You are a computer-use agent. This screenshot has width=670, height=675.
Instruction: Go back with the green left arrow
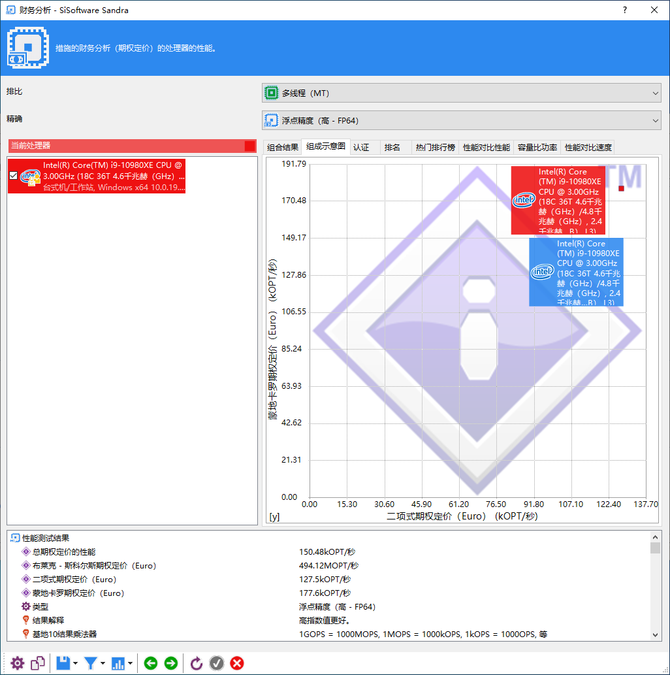151,663
